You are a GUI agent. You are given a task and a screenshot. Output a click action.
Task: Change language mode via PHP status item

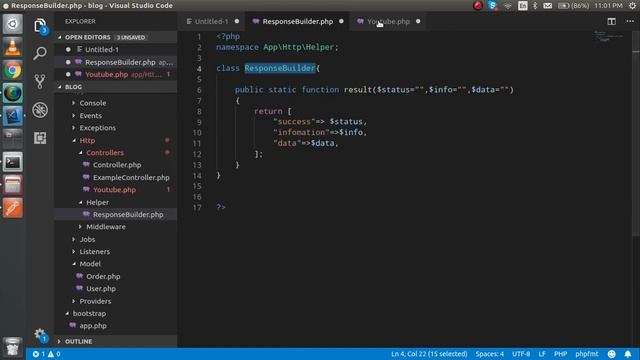coord(560,354)
